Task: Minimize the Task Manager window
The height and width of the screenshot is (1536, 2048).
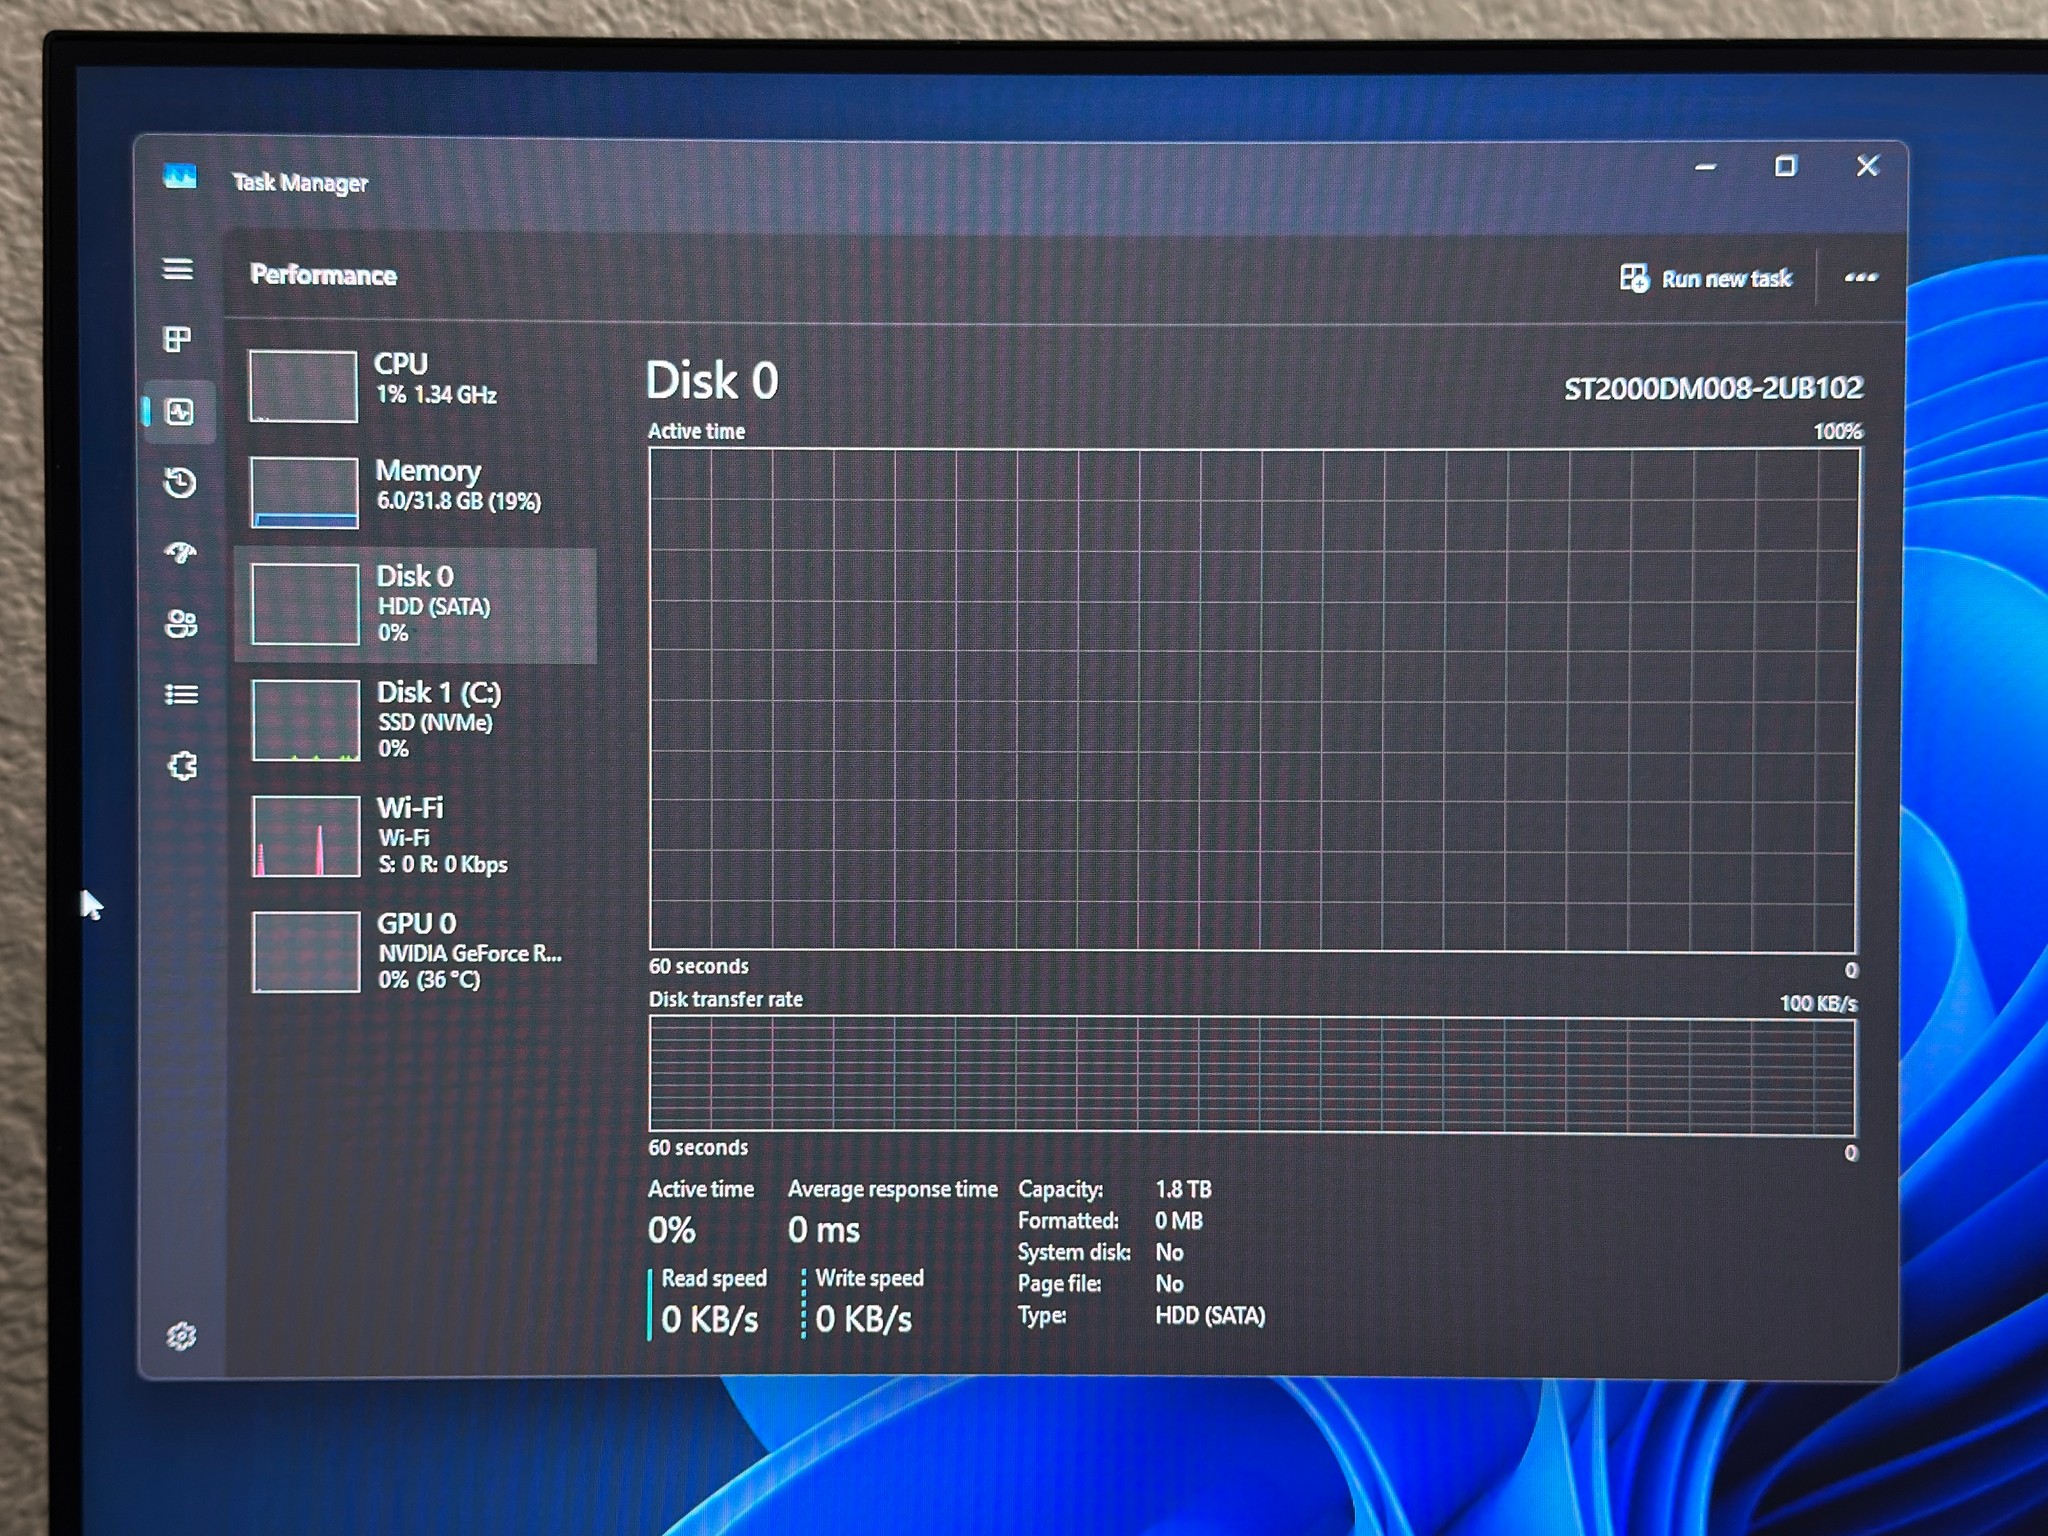Action: point(1706,167)
